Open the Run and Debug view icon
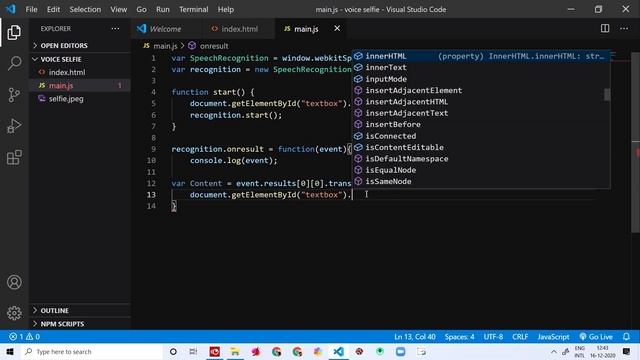 [x=14, y=126]
